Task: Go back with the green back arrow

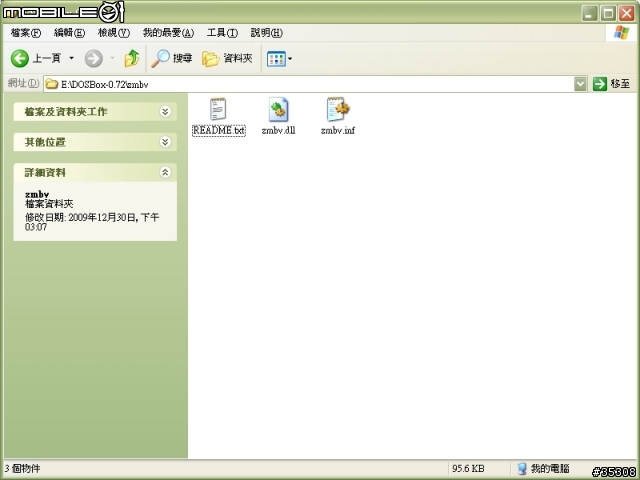Action: coord(20,58)
